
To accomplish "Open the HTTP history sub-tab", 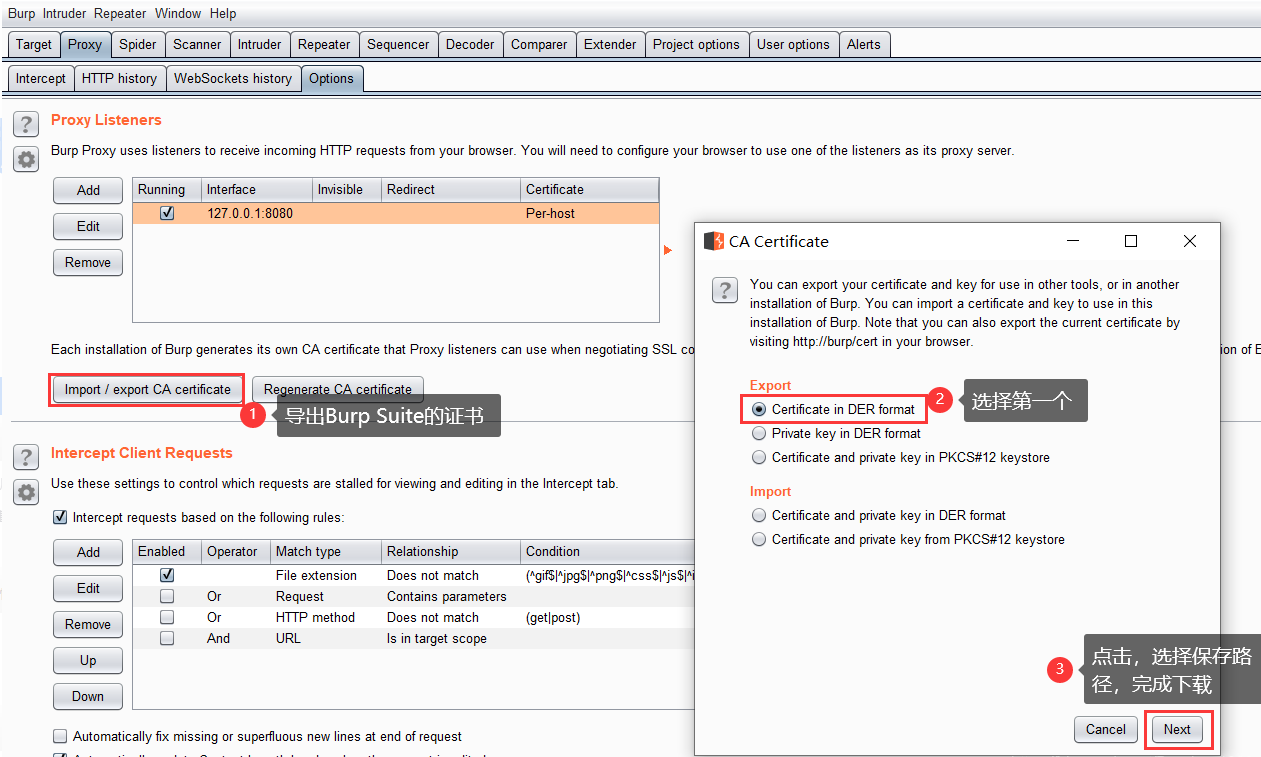I will click(x=119, y=78).
